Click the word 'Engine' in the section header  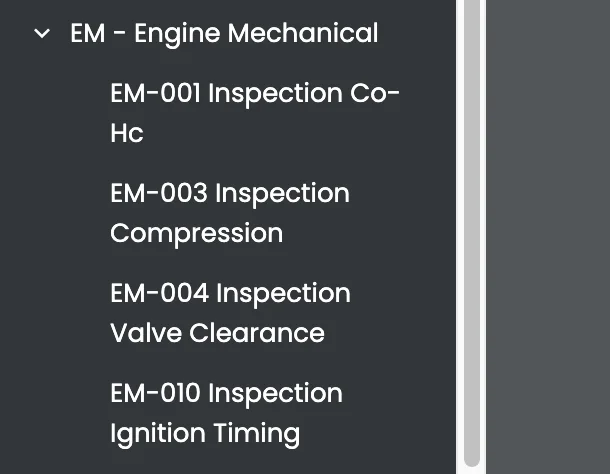click(177, 34)
